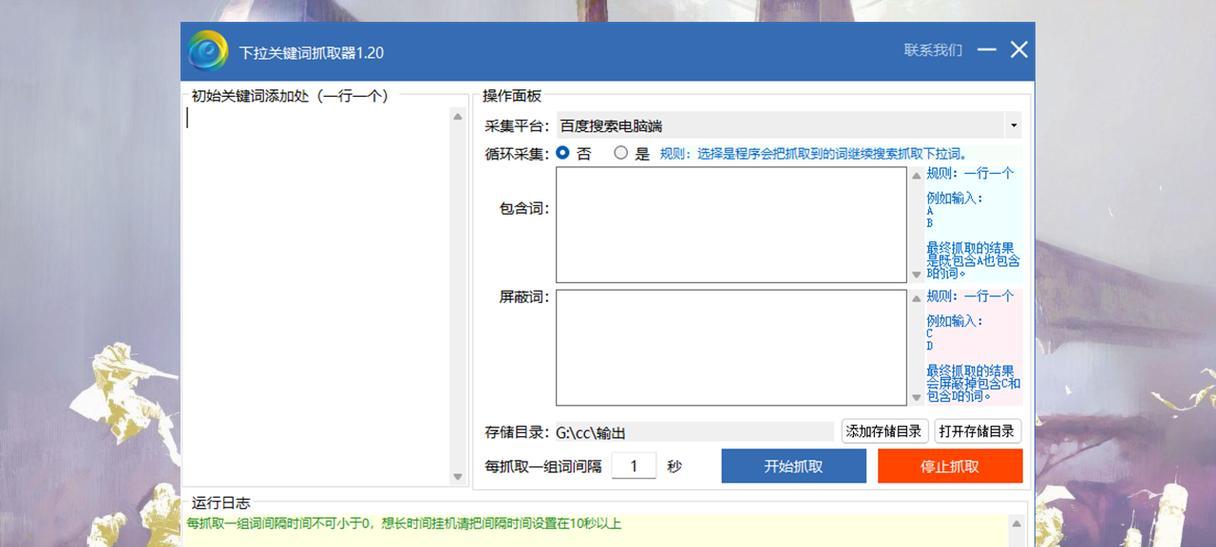1216x547 pixels.
Task: Focus the 包含词 text box
Action: [x=731, y=225]
